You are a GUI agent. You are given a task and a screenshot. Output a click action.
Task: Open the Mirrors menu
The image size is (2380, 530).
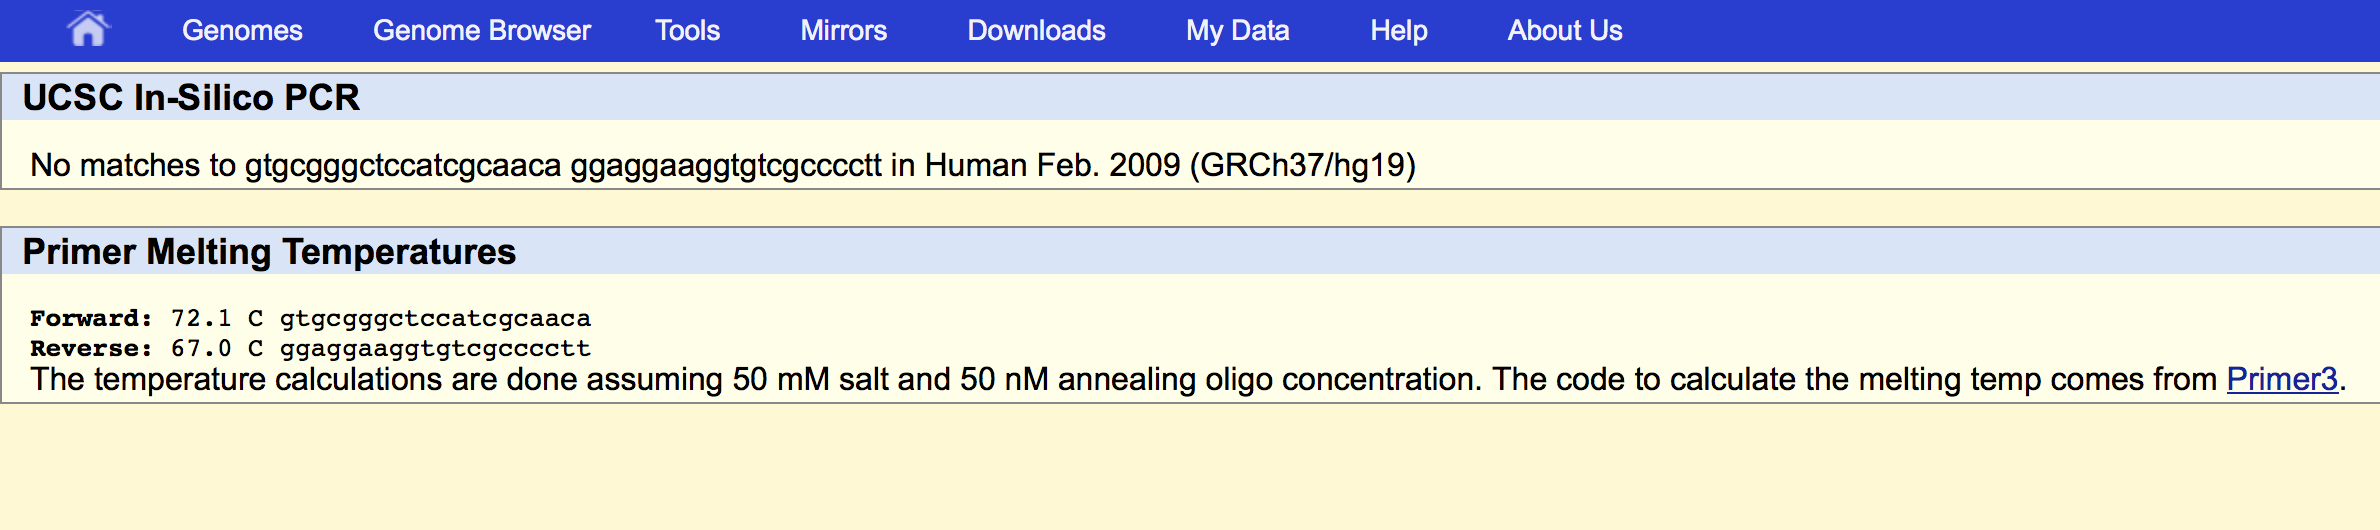click(x=843, y=31)
